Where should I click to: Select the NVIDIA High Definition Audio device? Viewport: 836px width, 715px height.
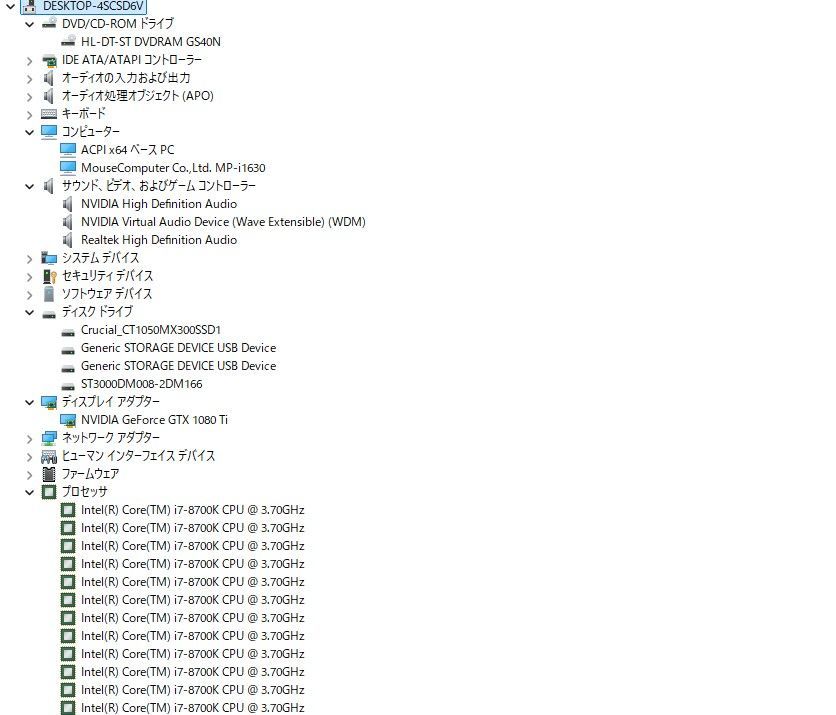[159, 204]
